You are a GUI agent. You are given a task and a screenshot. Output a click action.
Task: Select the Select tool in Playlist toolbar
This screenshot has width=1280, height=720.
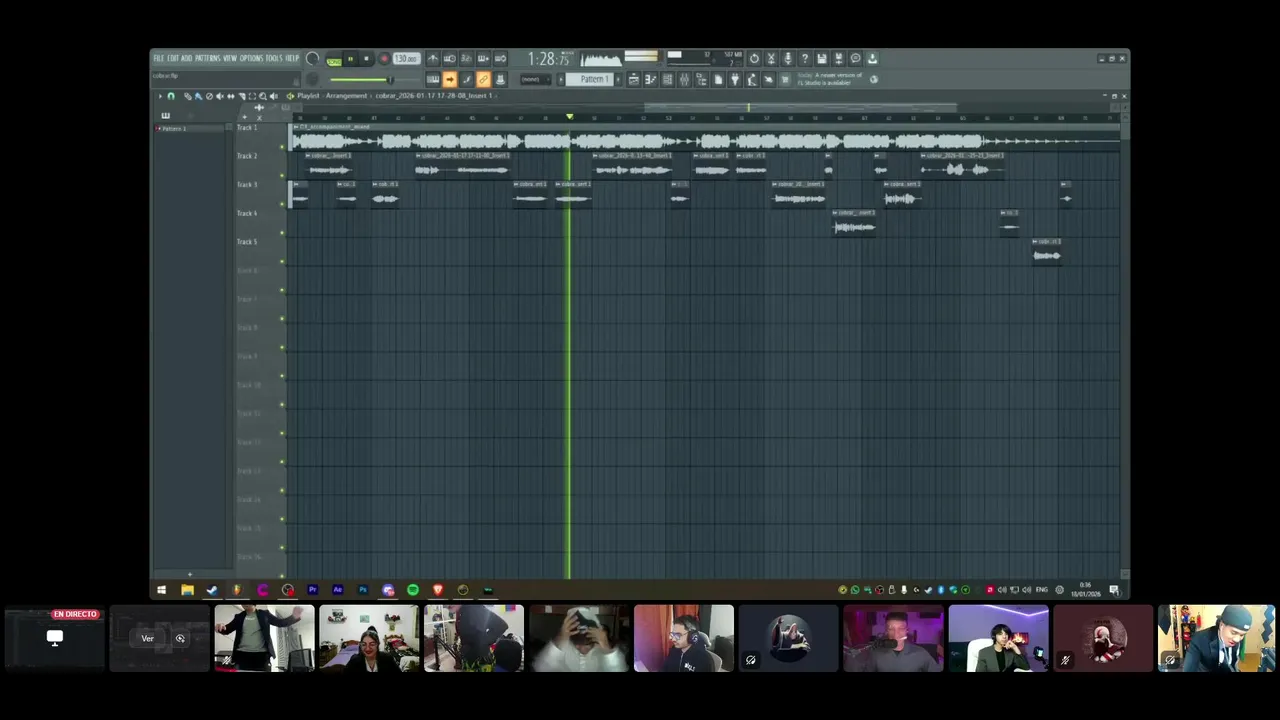[252, 96]
